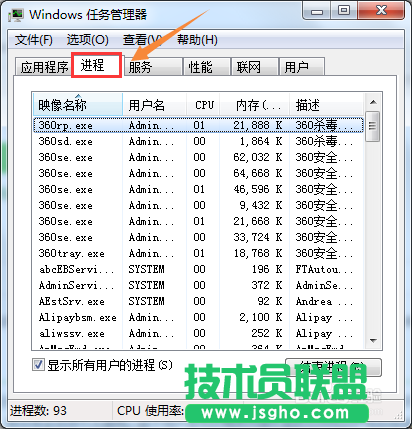Screen dimensions: 412x429
Task: Select 360se.exe using 62,032 K memory
Action: pos(198,157)
